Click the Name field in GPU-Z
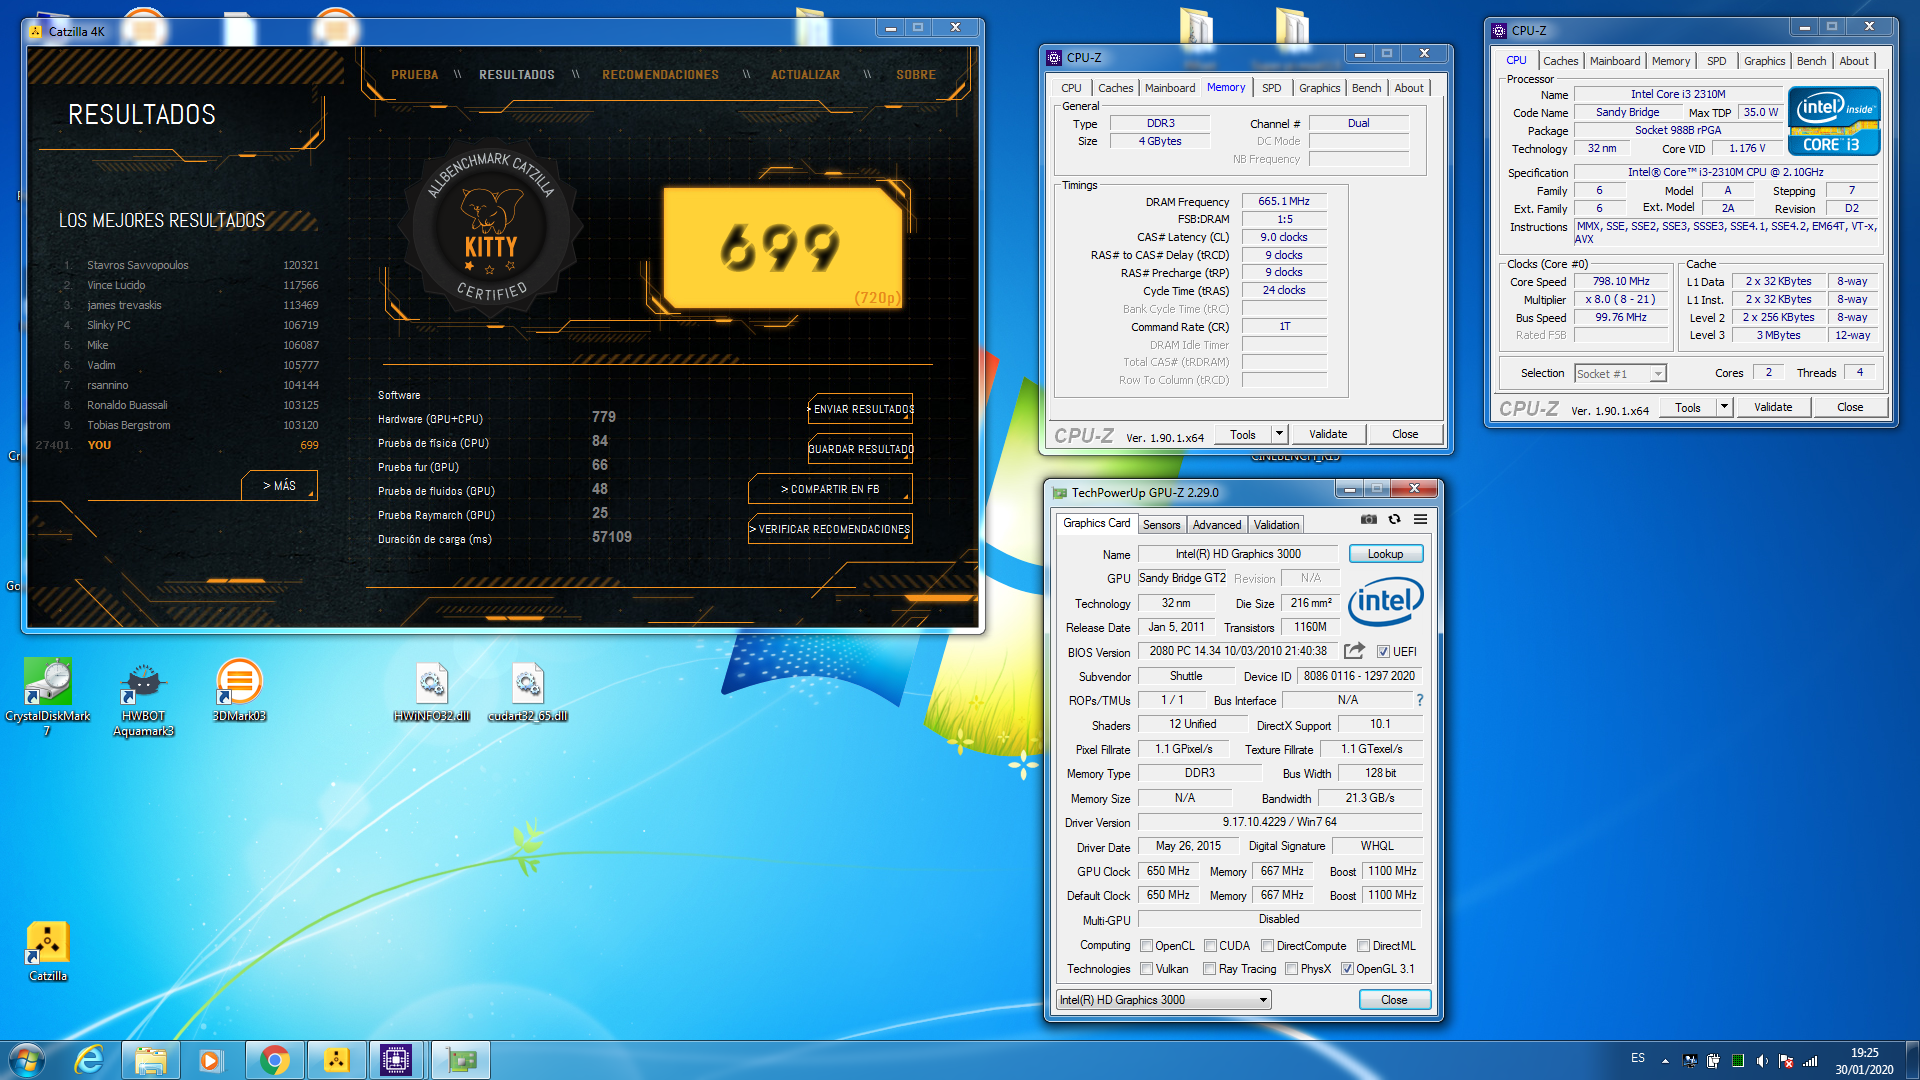1920x1080 pixels. click(1238, 554)
